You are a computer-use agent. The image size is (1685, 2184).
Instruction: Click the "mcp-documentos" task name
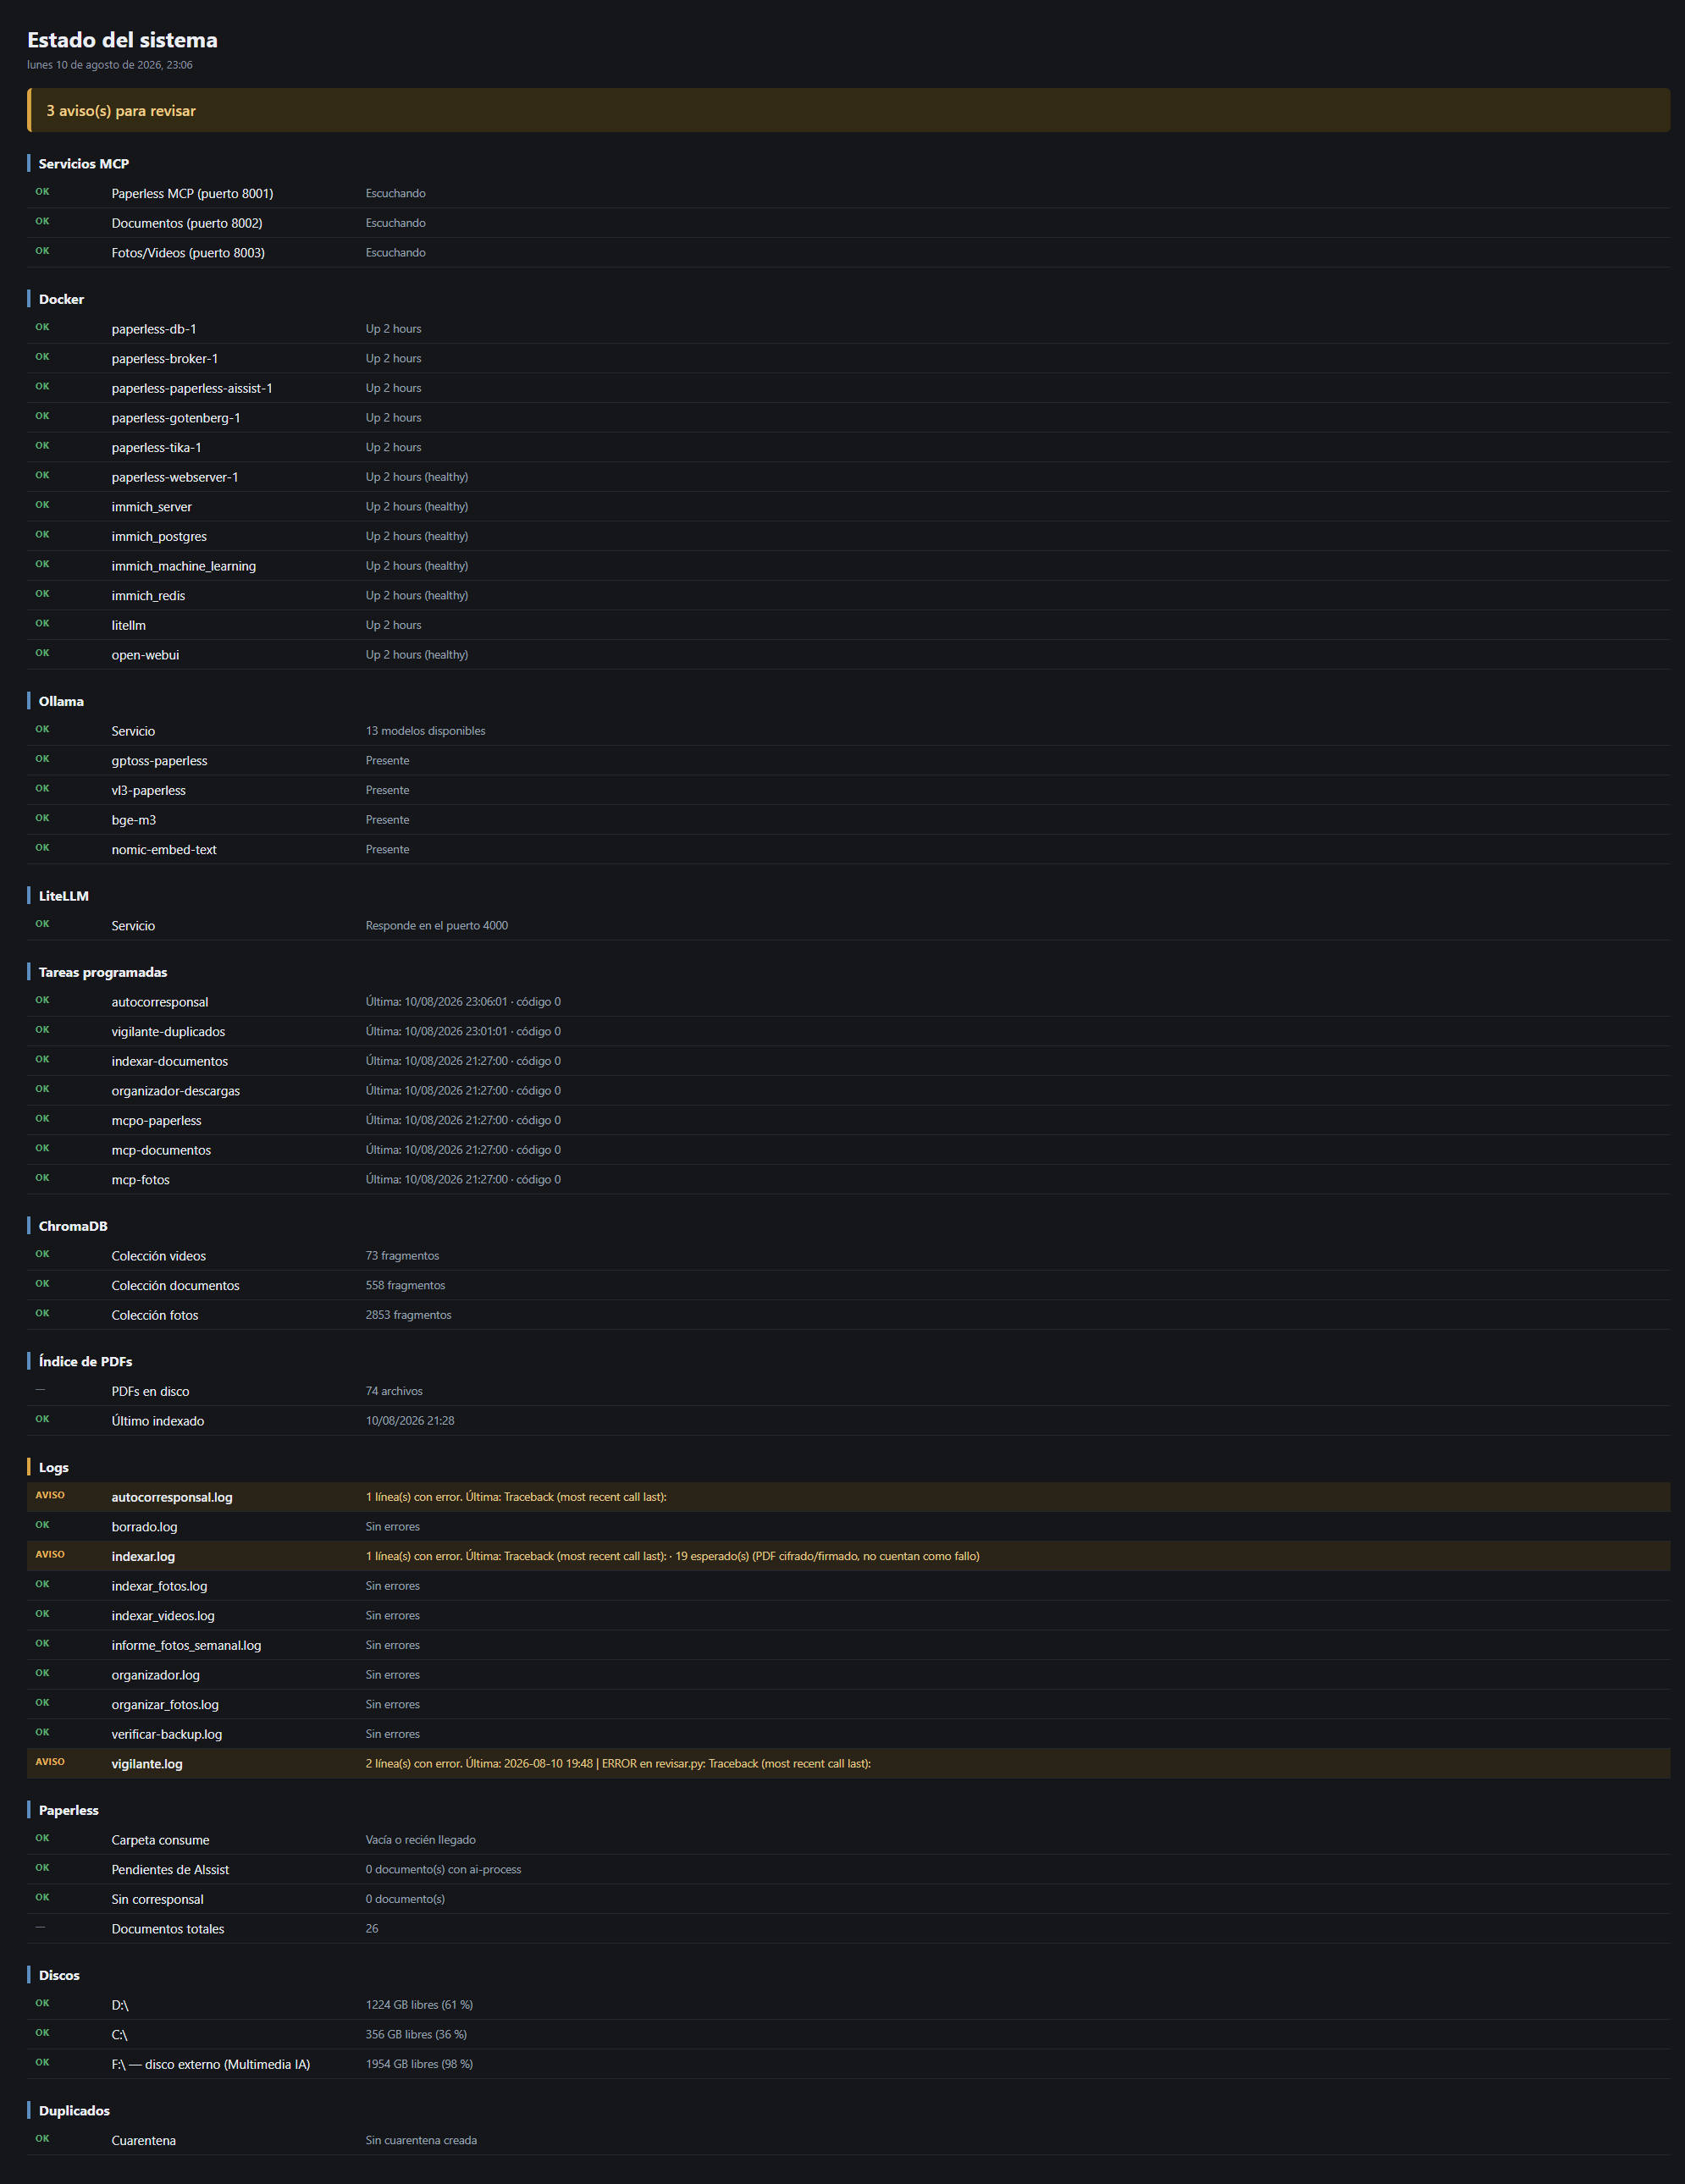coord(161,1150)
